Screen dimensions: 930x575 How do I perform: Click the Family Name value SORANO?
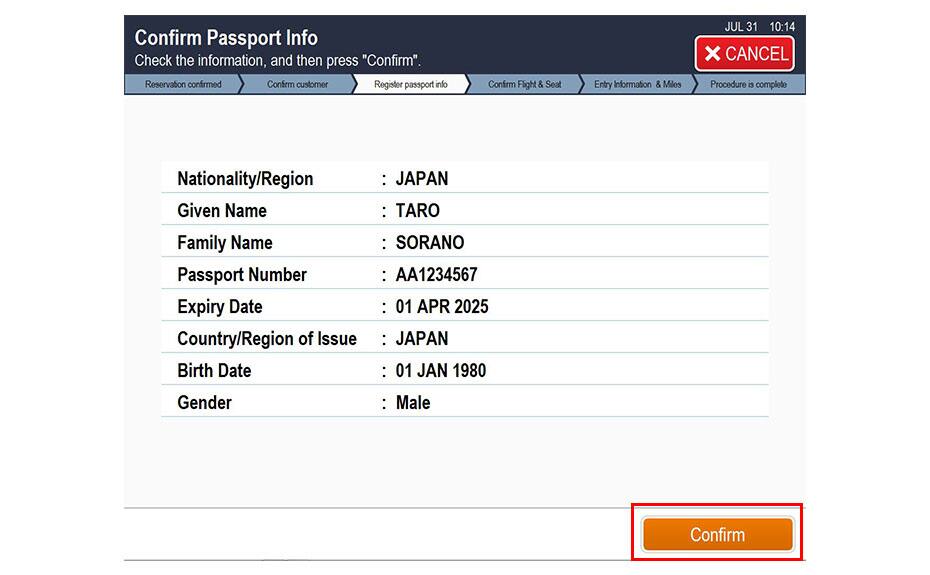pos(430,243)
